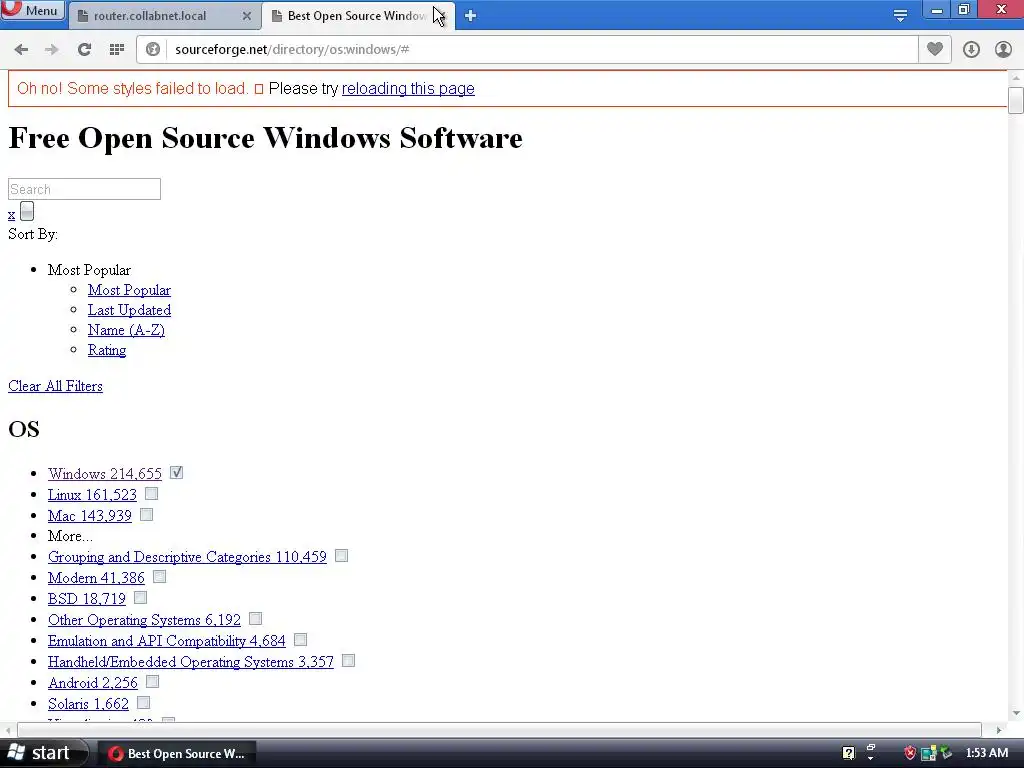This screenshot has width=1024, height=768.
Task: Open the BSD 18,719 link
Action: tap(87, 599)
